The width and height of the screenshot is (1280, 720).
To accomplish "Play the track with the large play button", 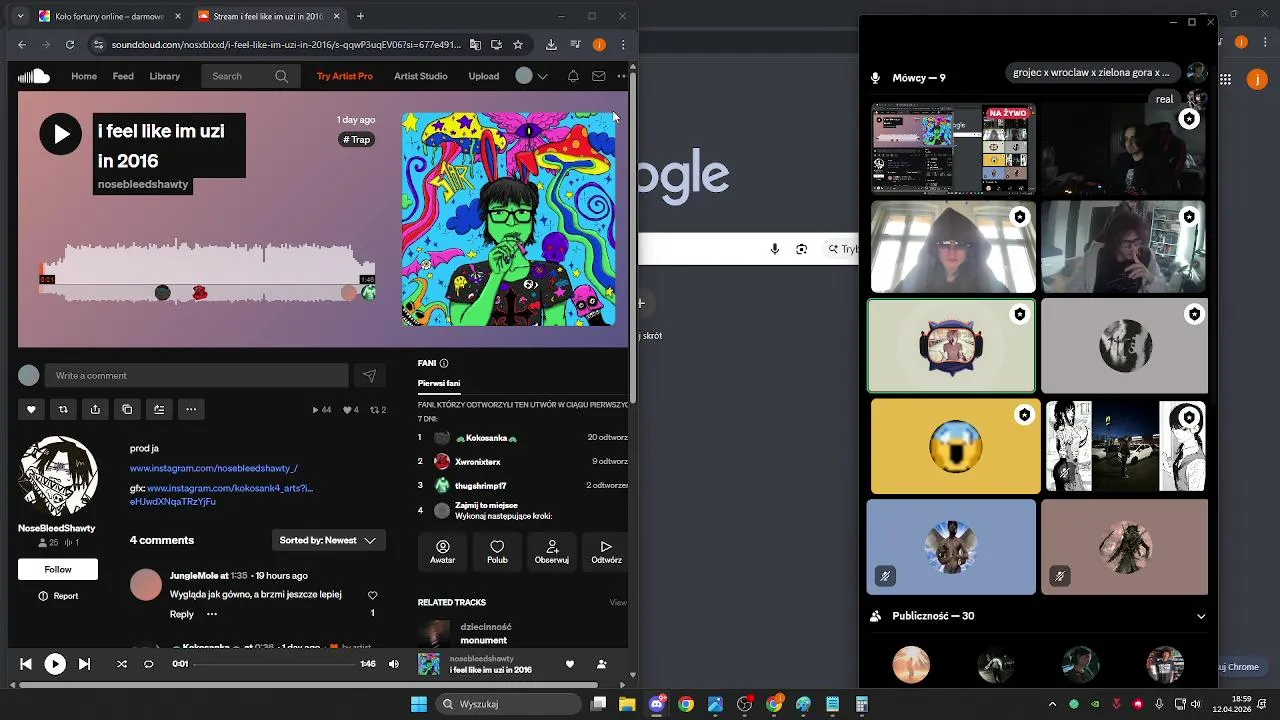I will (x=61, y=134).
